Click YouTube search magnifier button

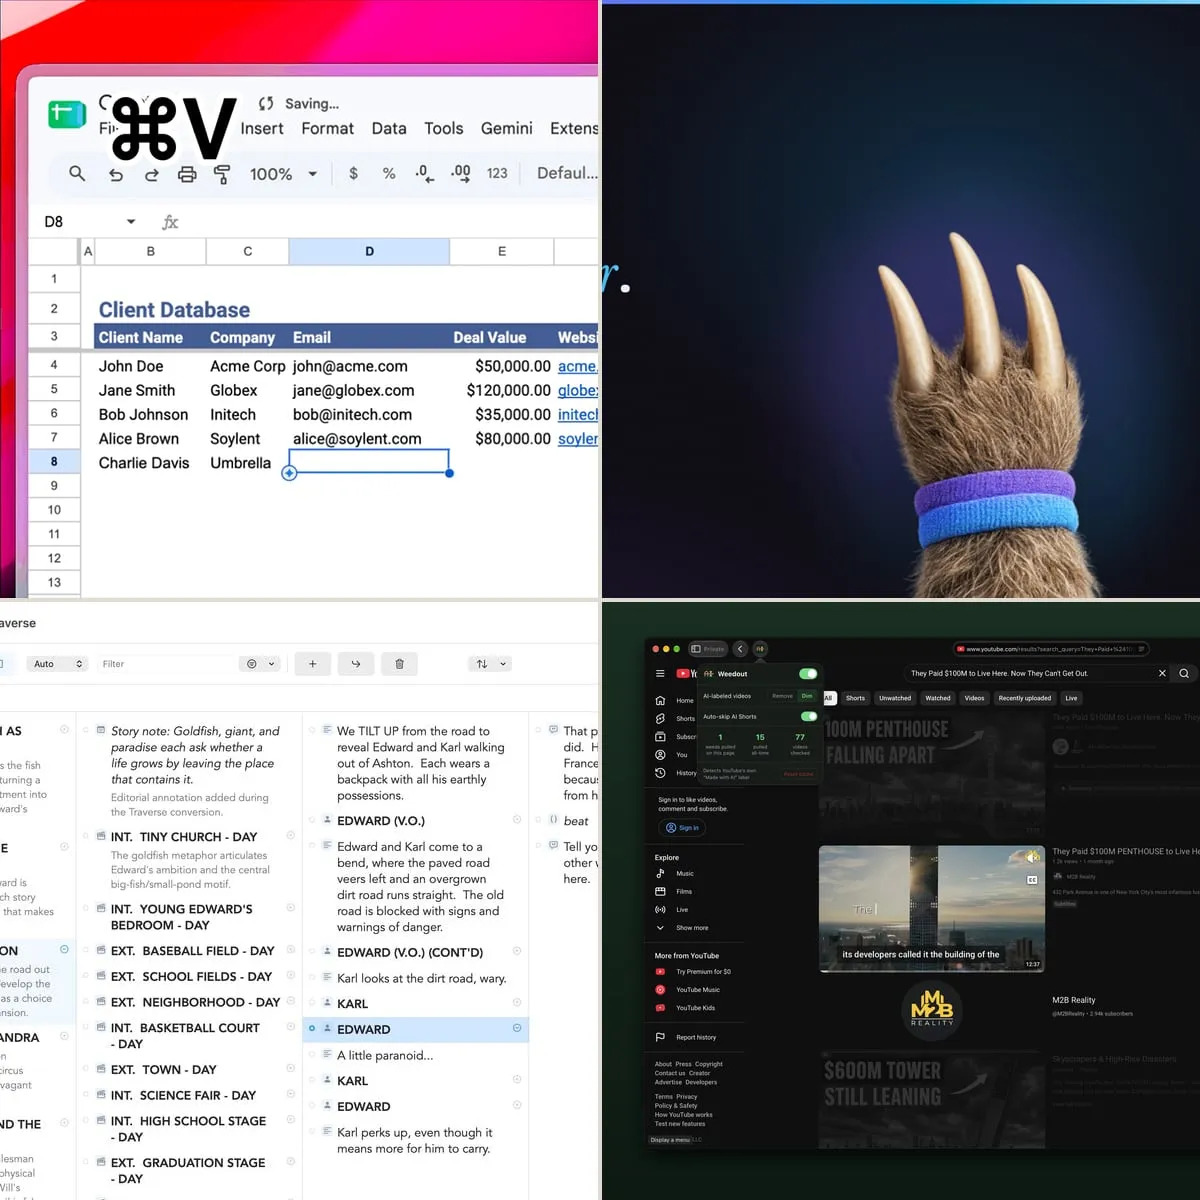pyautogui.click(x=1184, y=673)
